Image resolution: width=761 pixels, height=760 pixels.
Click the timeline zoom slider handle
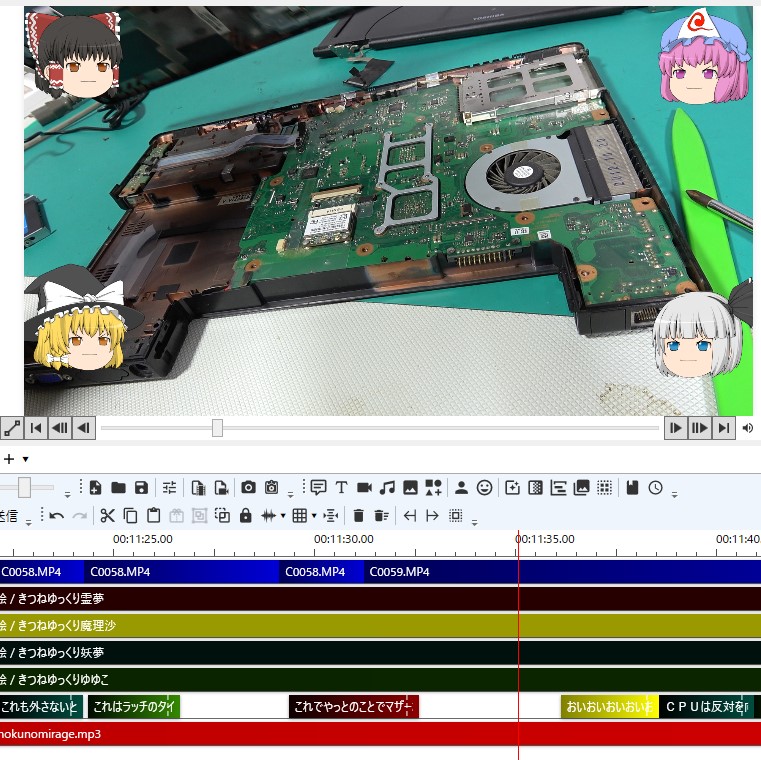[24, 487]
